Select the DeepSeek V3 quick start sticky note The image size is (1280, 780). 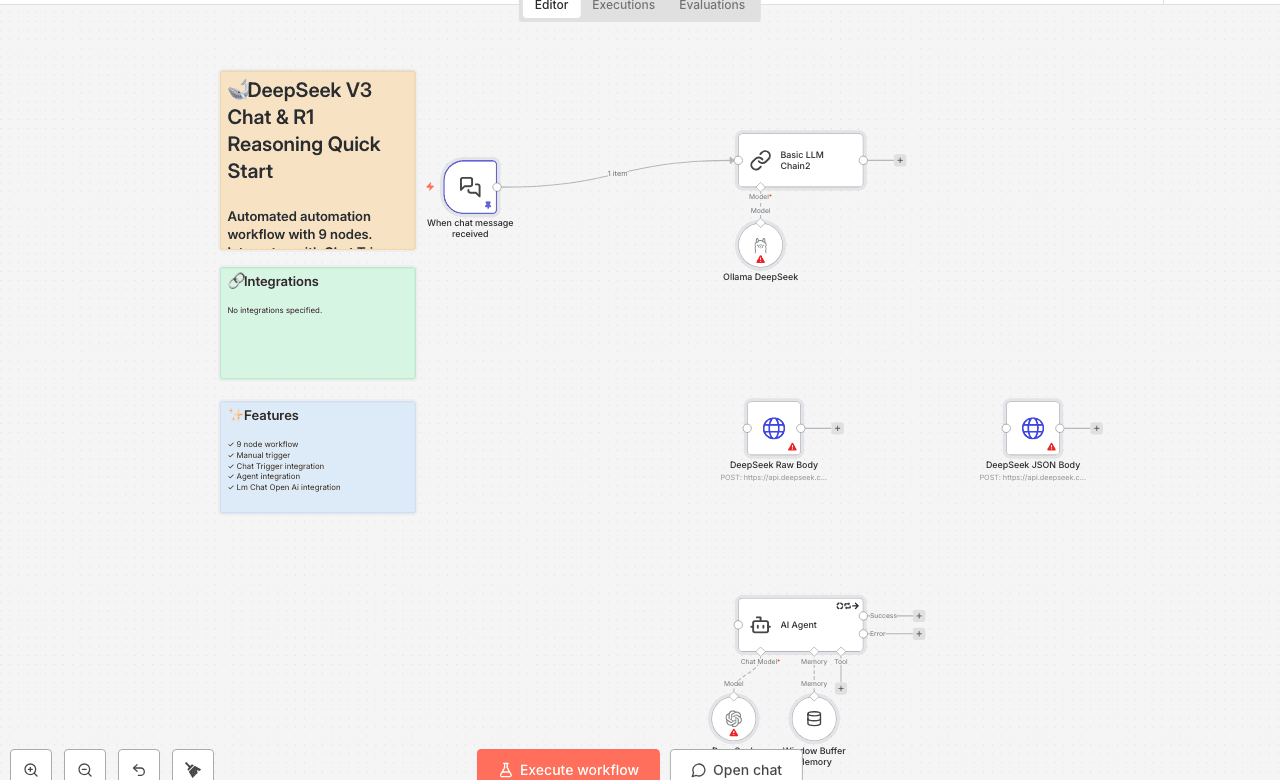(x=317, y=160)
